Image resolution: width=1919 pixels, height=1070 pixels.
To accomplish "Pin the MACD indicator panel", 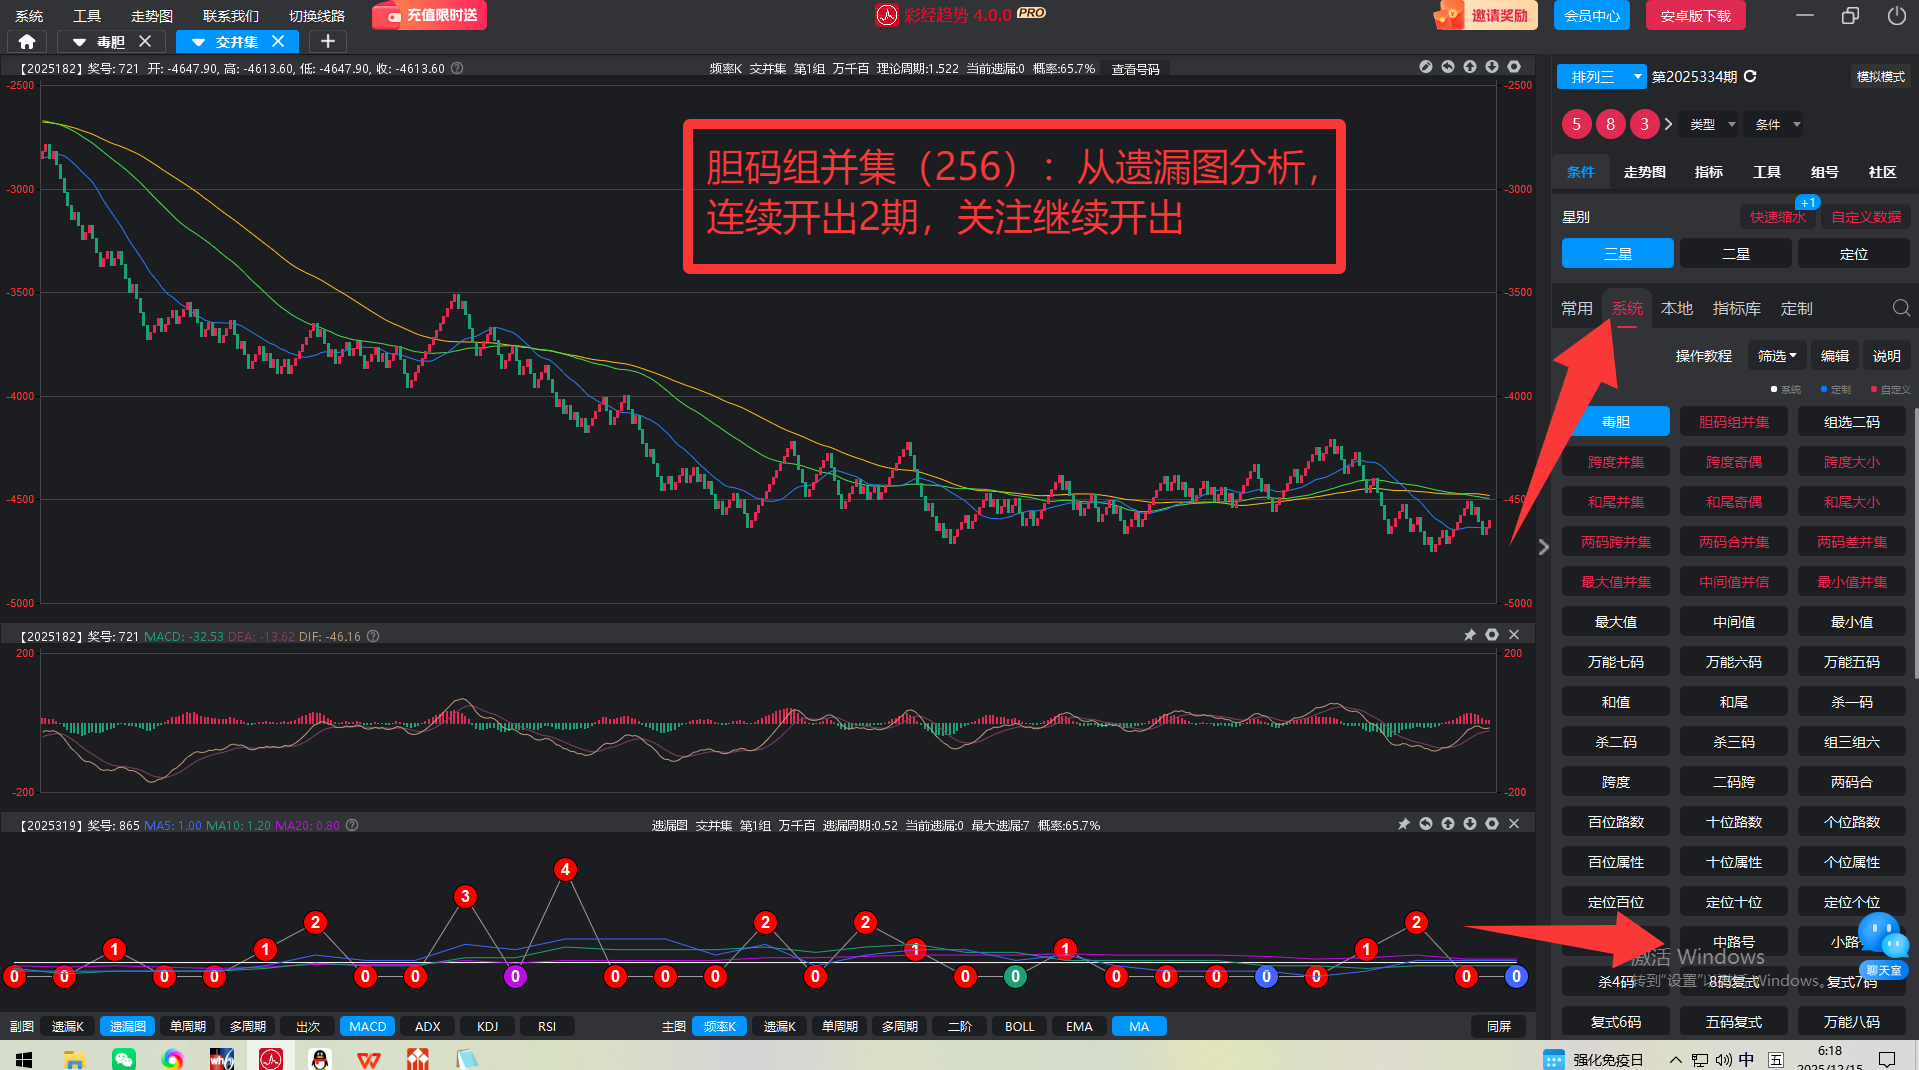I will click(x=1469, y=635).
